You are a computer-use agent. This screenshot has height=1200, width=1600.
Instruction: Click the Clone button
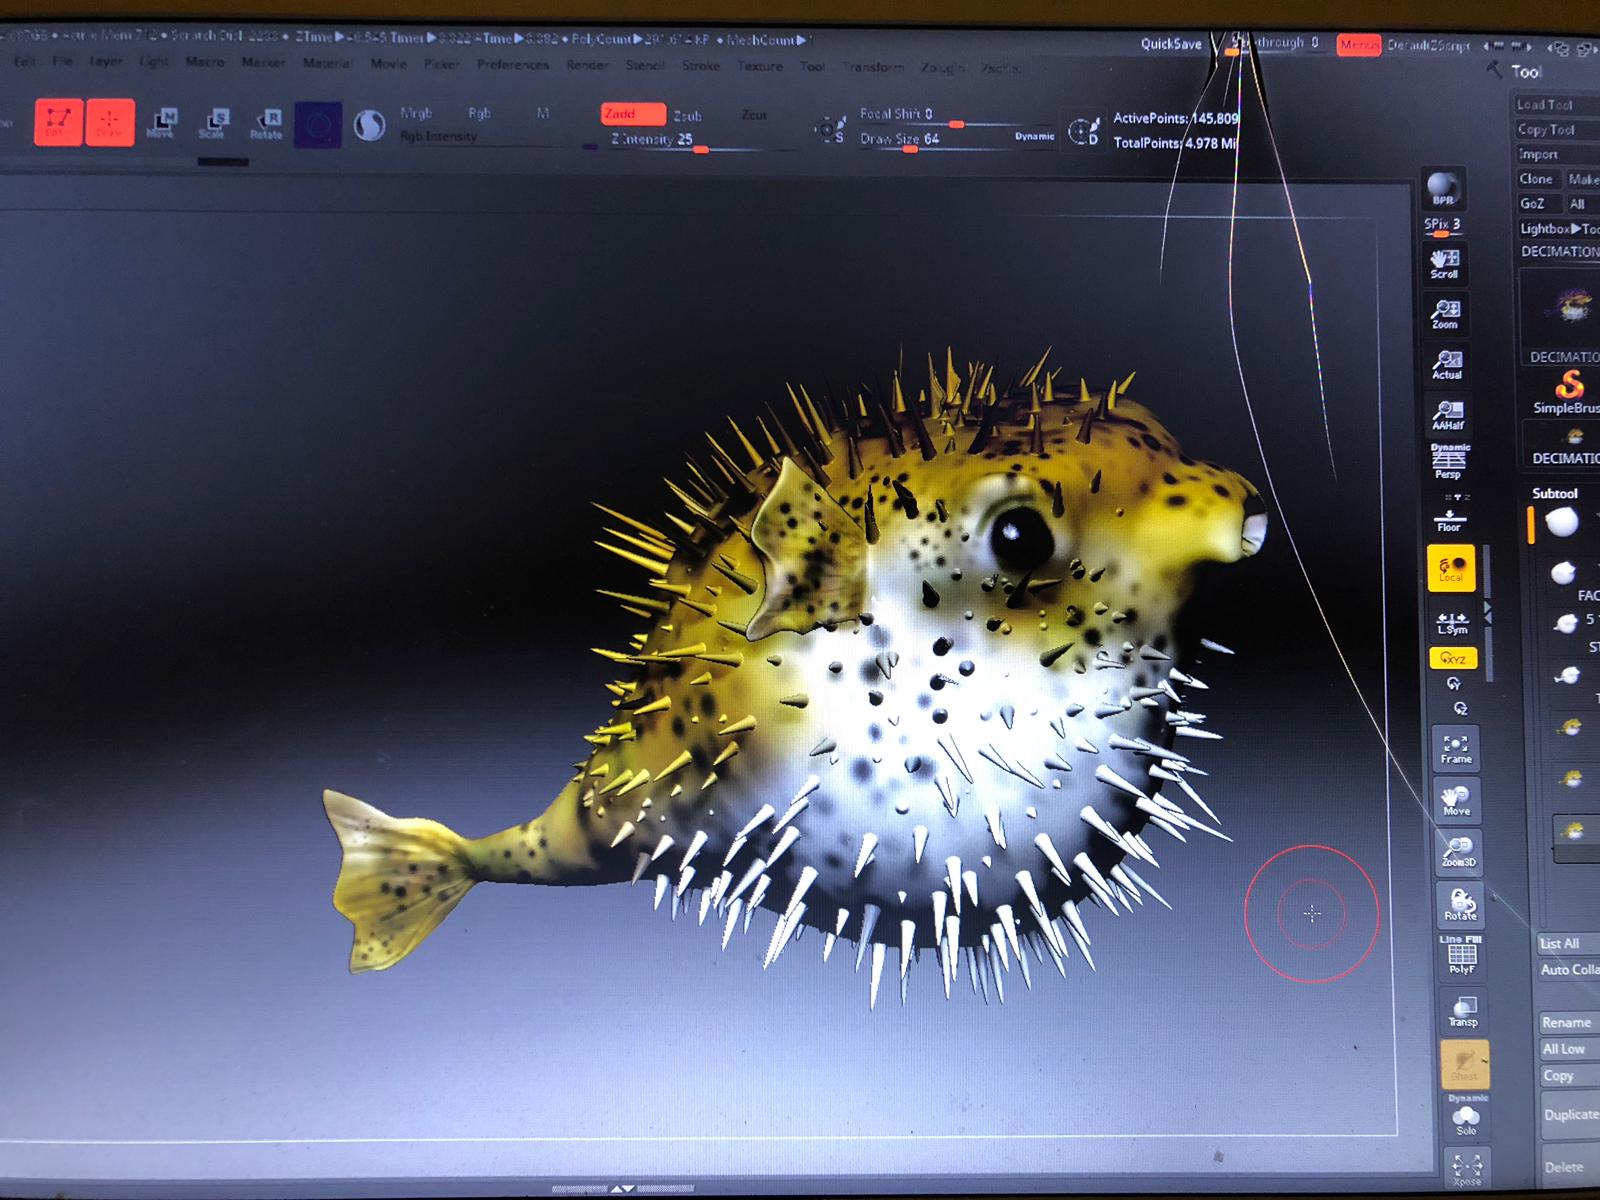[1538, 179]
